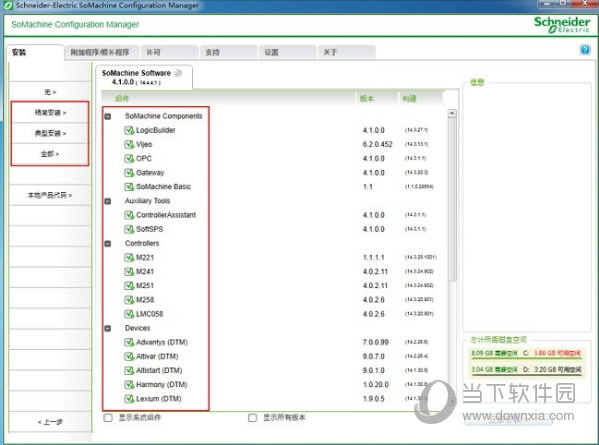Click the Advantys version 7.0.0.99
Image resolution: width=599 pixels, height=445 pixels.
(x=376, y=342)
